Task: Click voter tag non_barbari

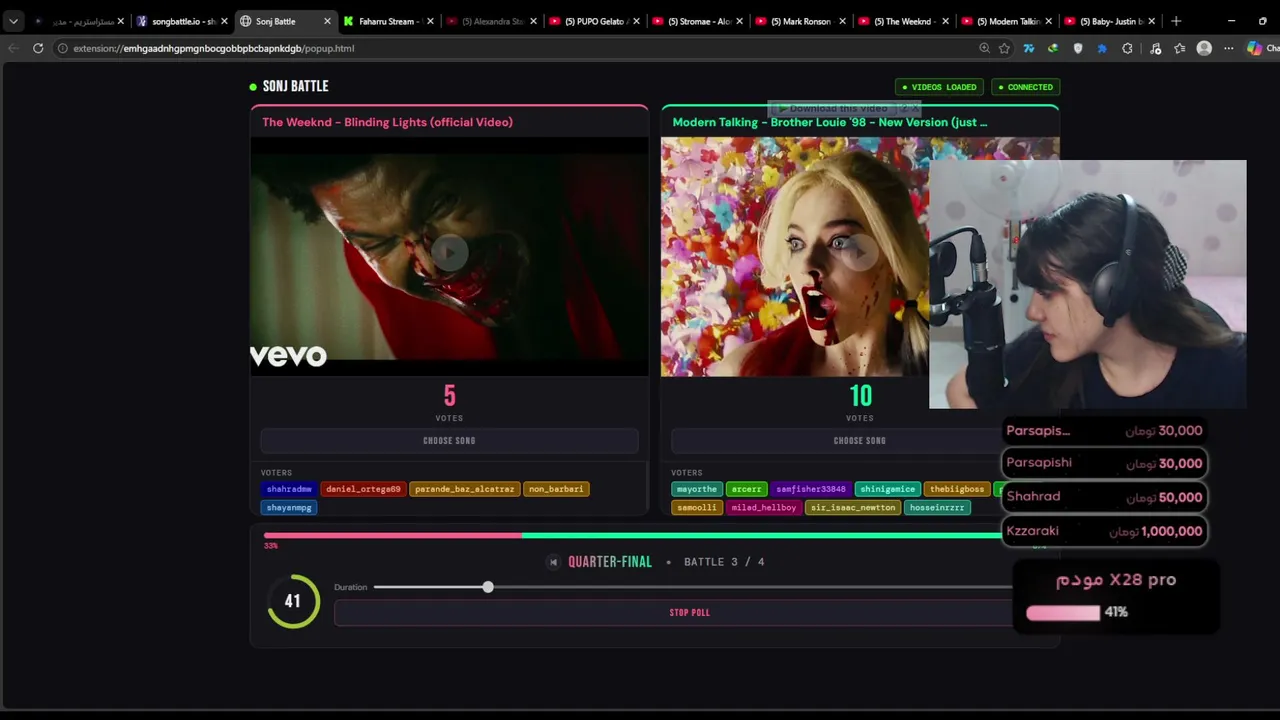Action: tap(556, 489)
